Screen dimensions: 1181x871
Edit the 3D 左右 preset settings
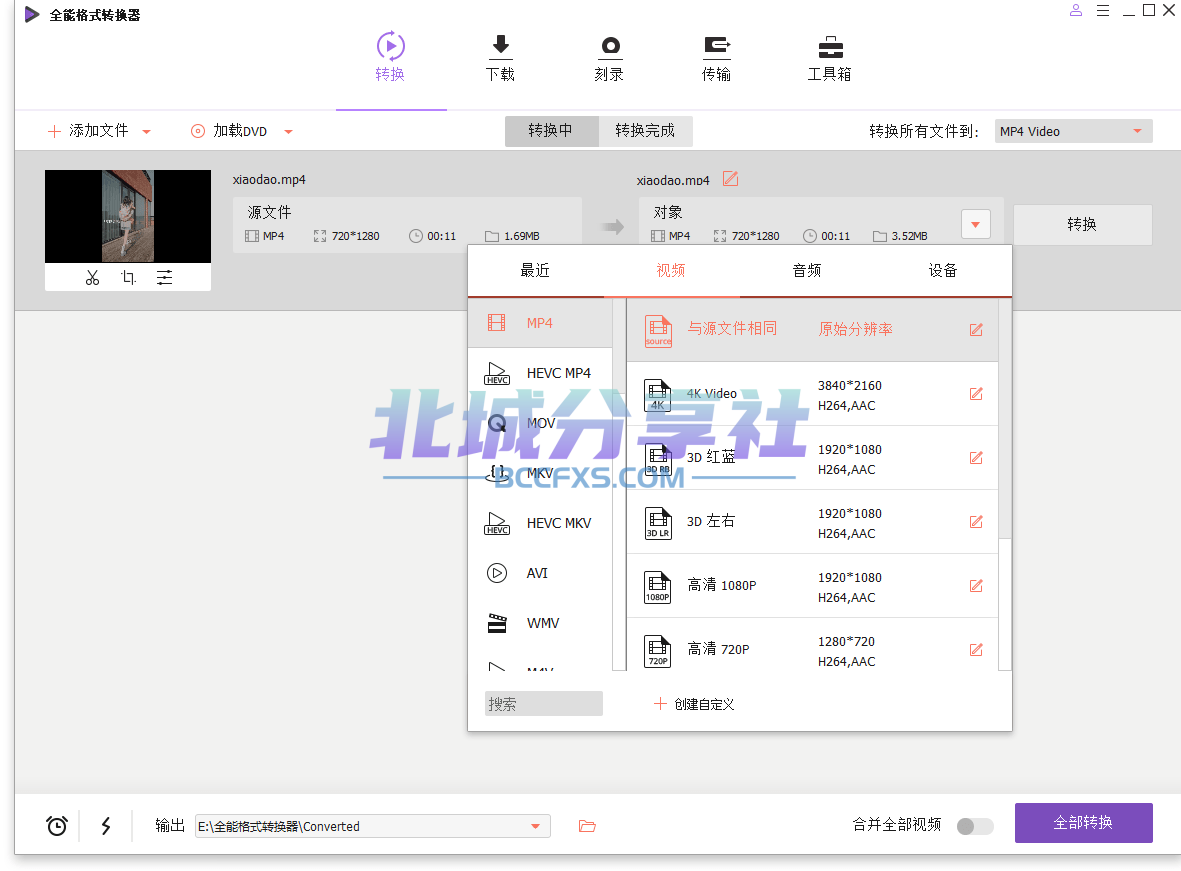(976, 521)
